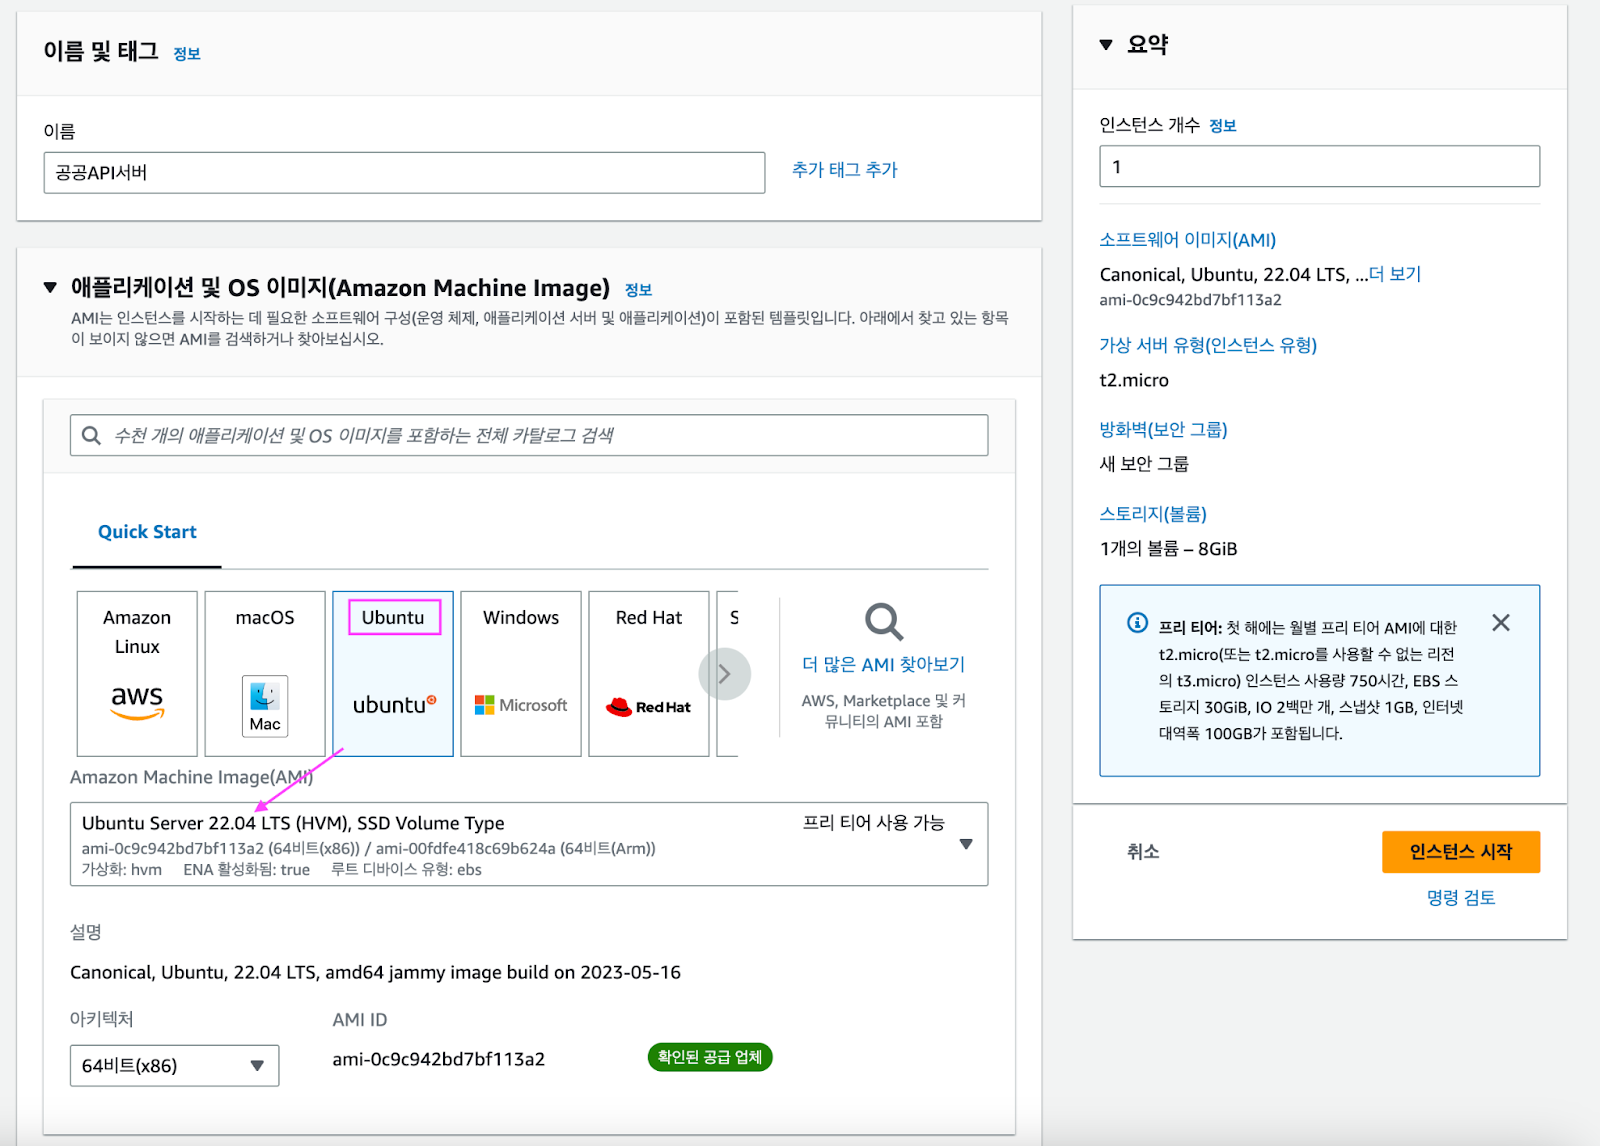
Task: Open the Ubuntu Server 22.04 LTS AMI dropdown
Action: tap(529, 844)
